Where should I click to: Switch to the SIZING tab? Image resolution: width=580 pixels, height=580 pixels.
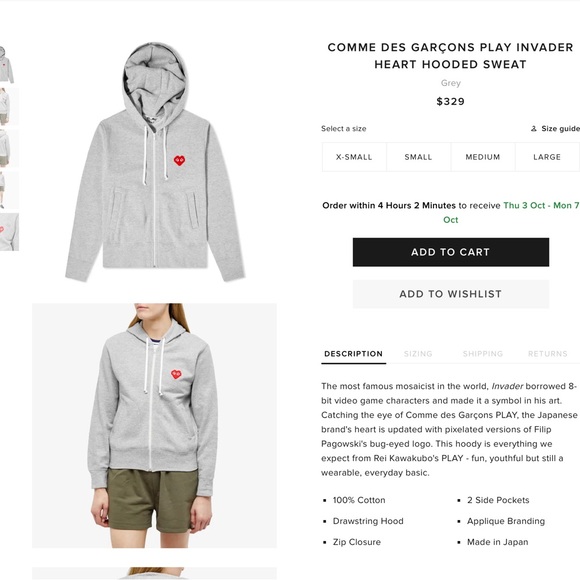[418, 354]
